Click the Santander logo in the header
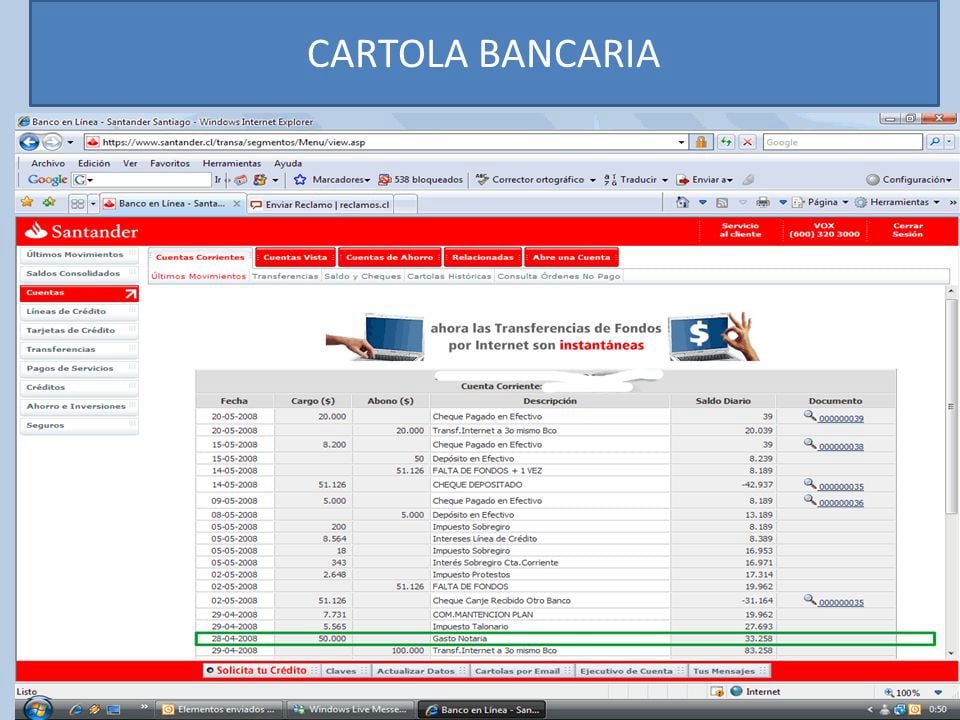Screen dimensions: 960x720 [x=81, y=231]
